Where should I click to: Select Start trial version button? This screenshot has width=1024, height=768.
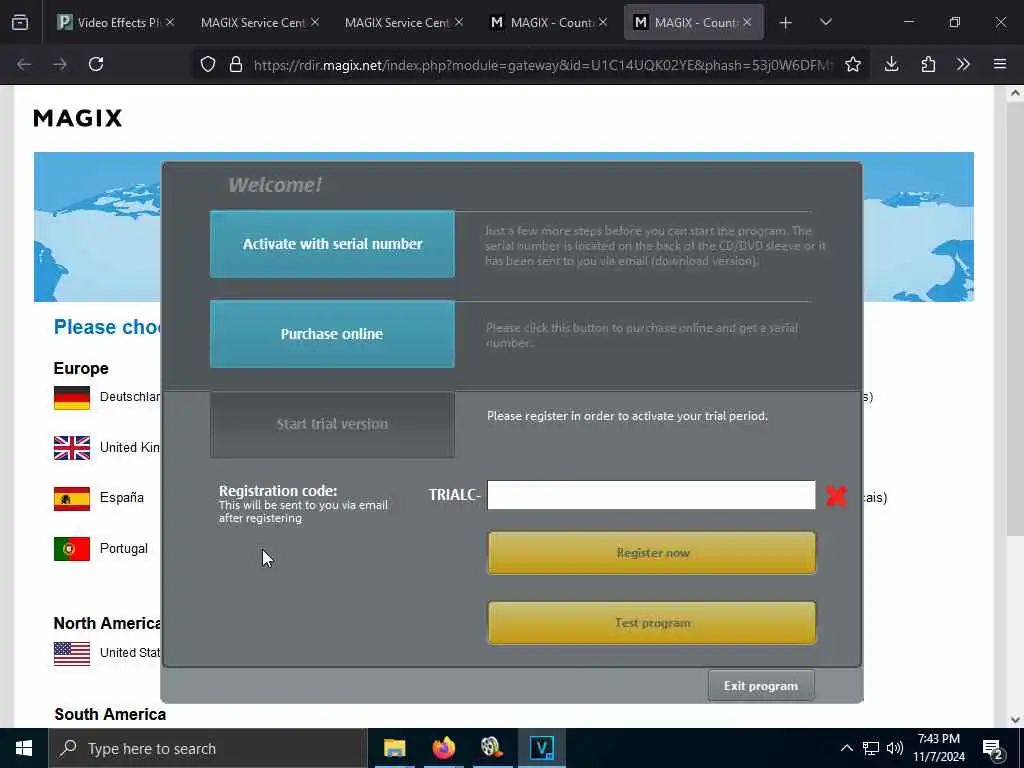click(x=332, y=424)
